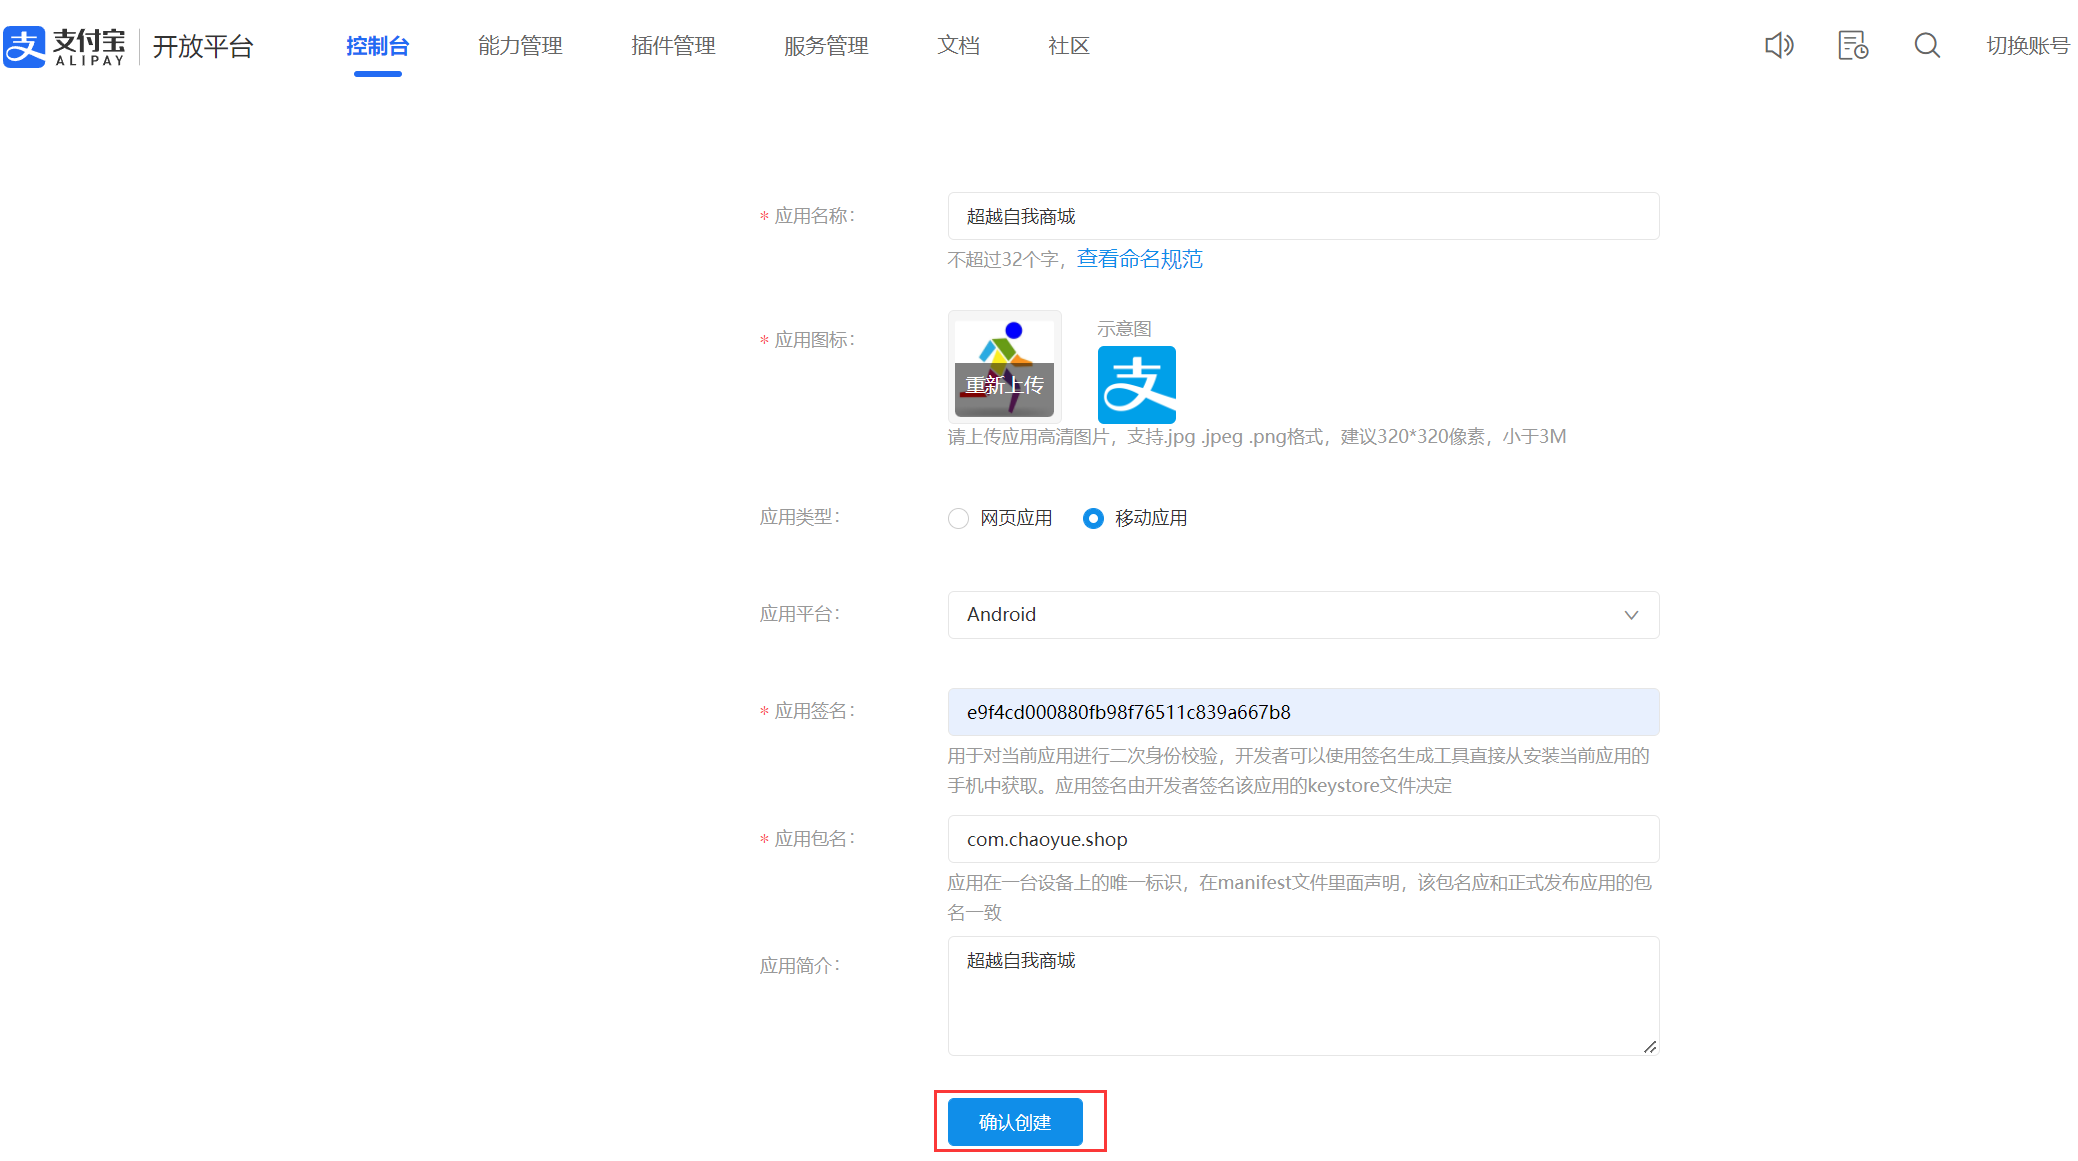Select the 移动应用 radio option
The width and height of the screenshot is (2078, 1161).
point(1093,518)
